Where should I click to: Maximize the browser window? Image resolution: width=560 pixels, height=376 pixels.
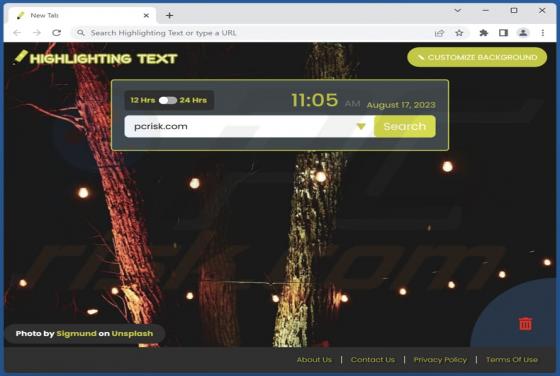click(x=514, y=11)
